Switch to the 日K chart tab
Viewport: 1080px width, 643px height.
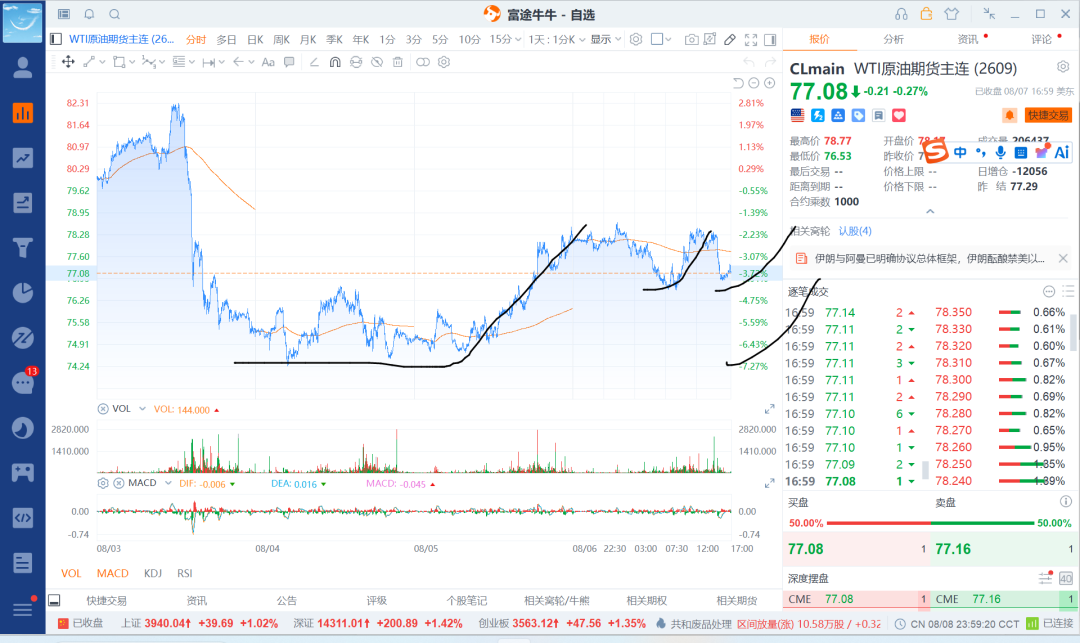point(255,40)
